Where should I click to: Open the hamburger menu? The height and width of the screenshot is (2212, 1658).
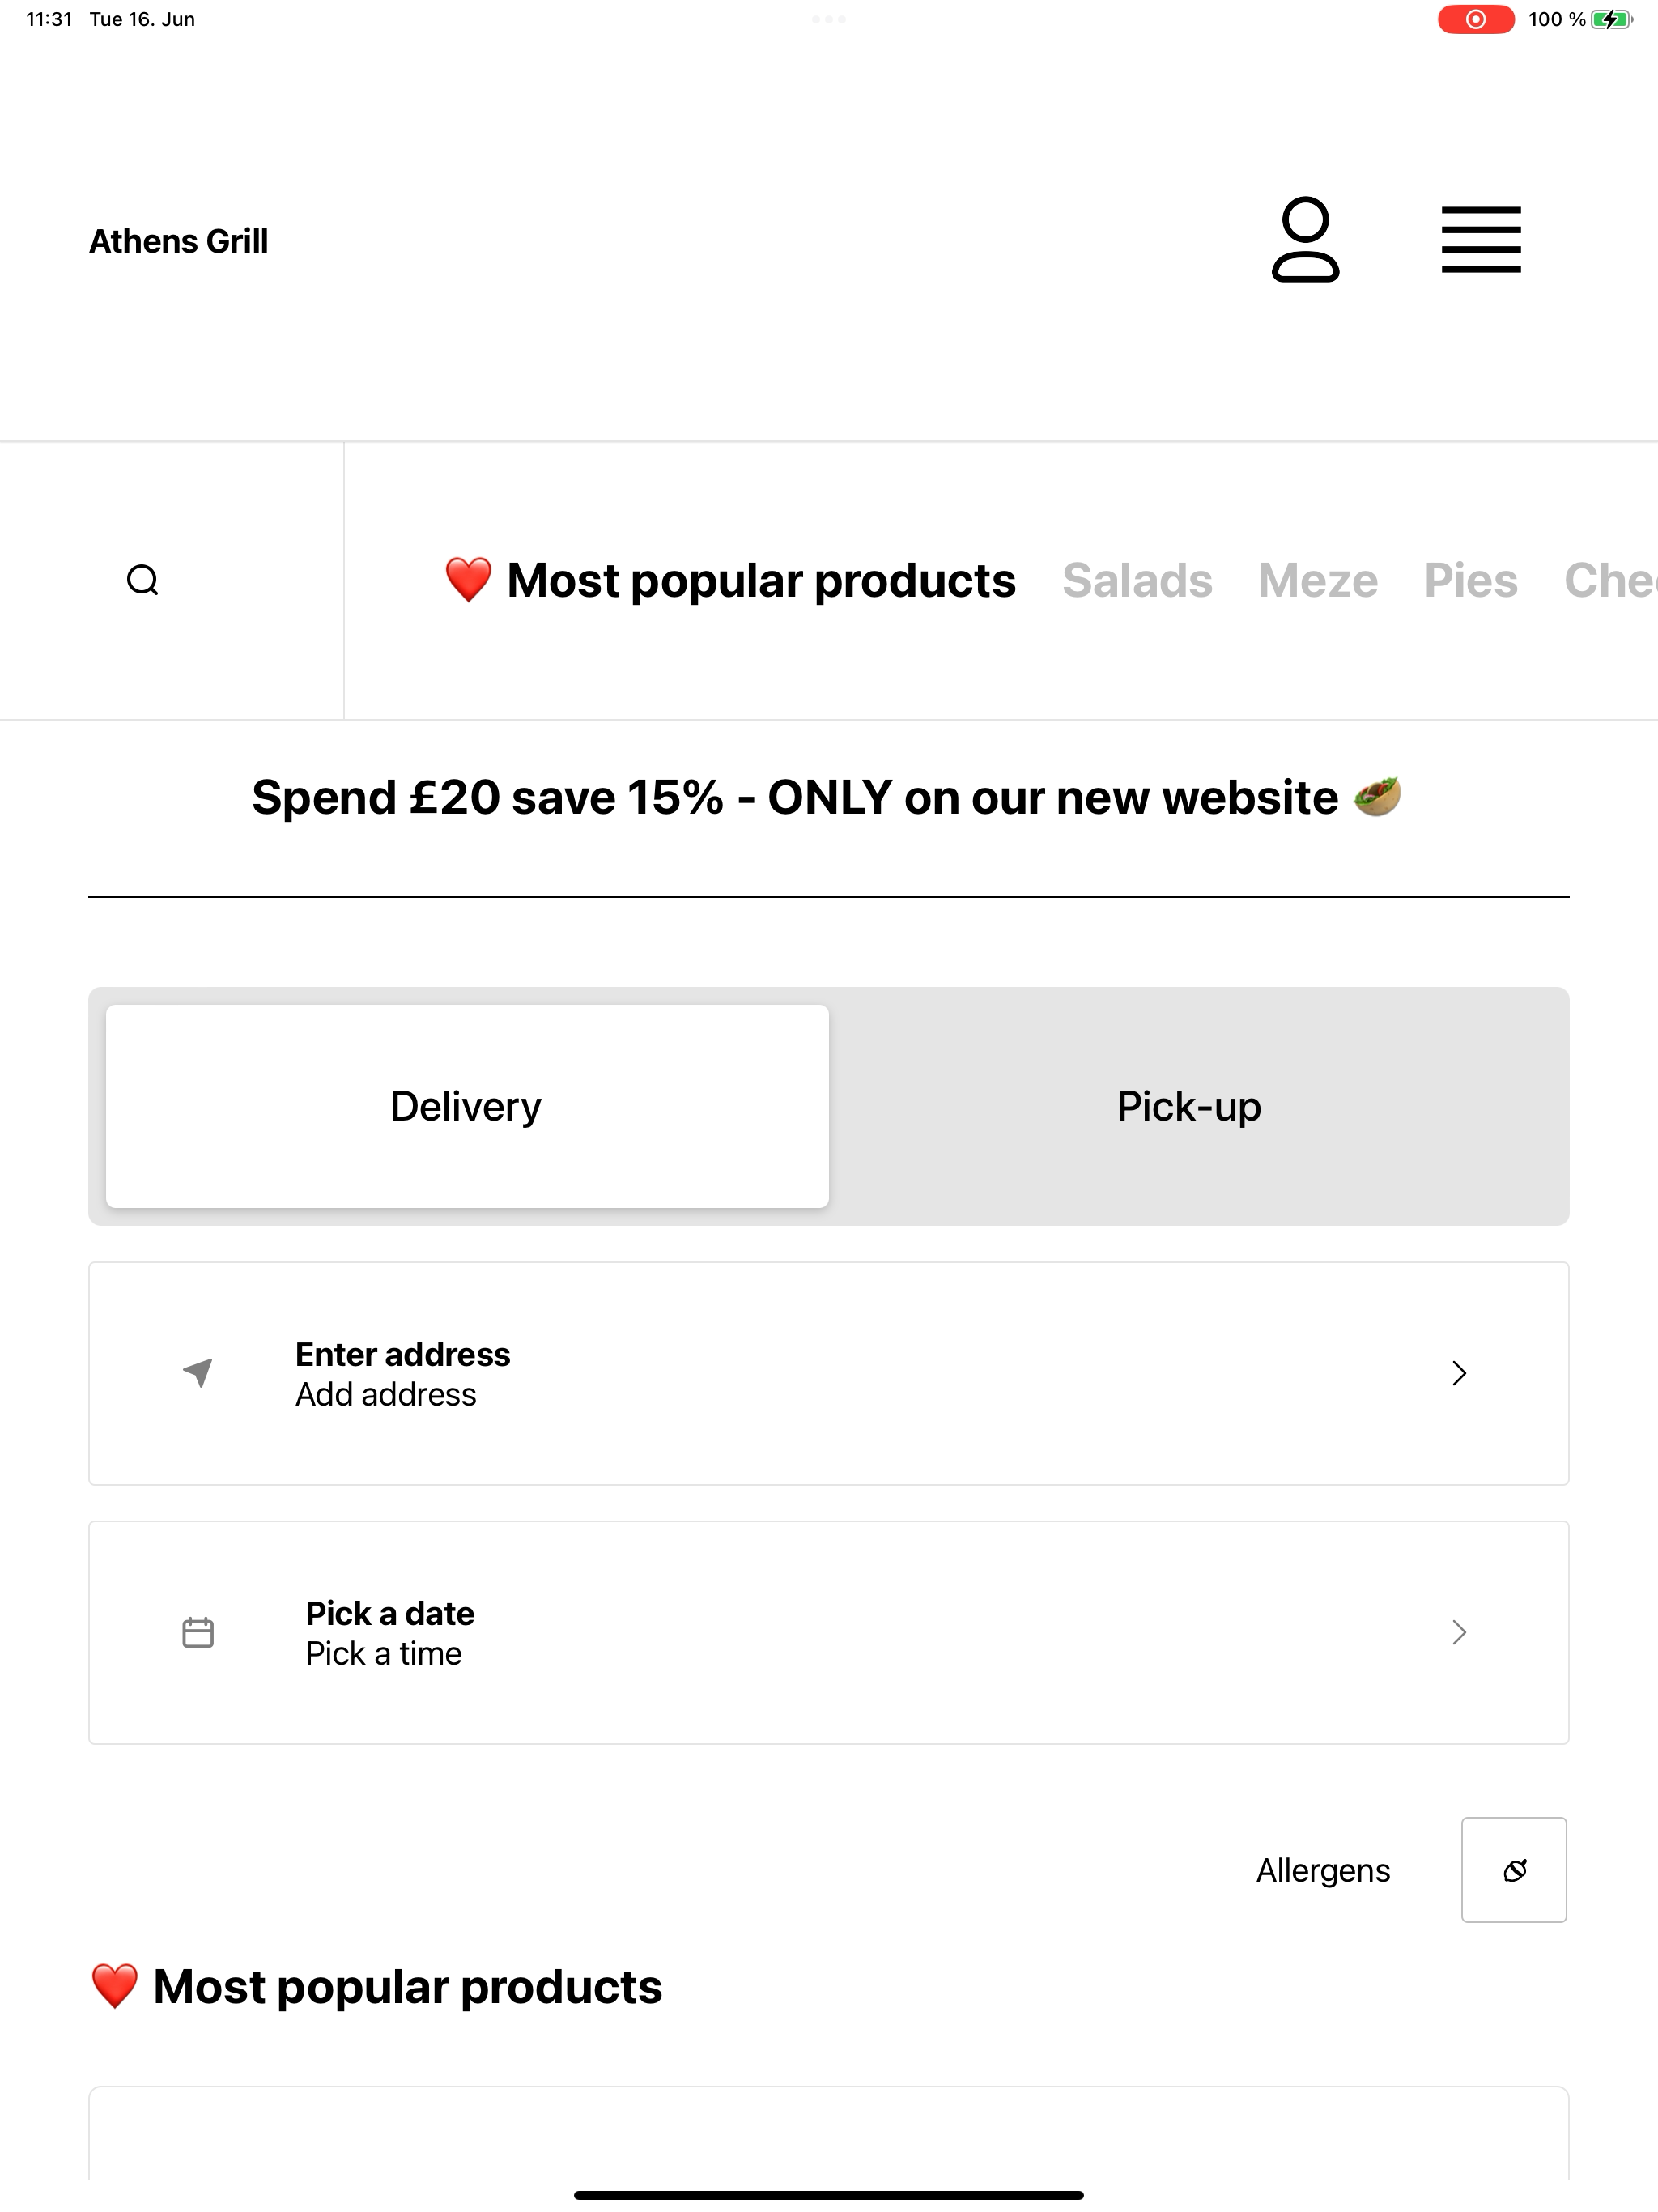[1481, 240]
